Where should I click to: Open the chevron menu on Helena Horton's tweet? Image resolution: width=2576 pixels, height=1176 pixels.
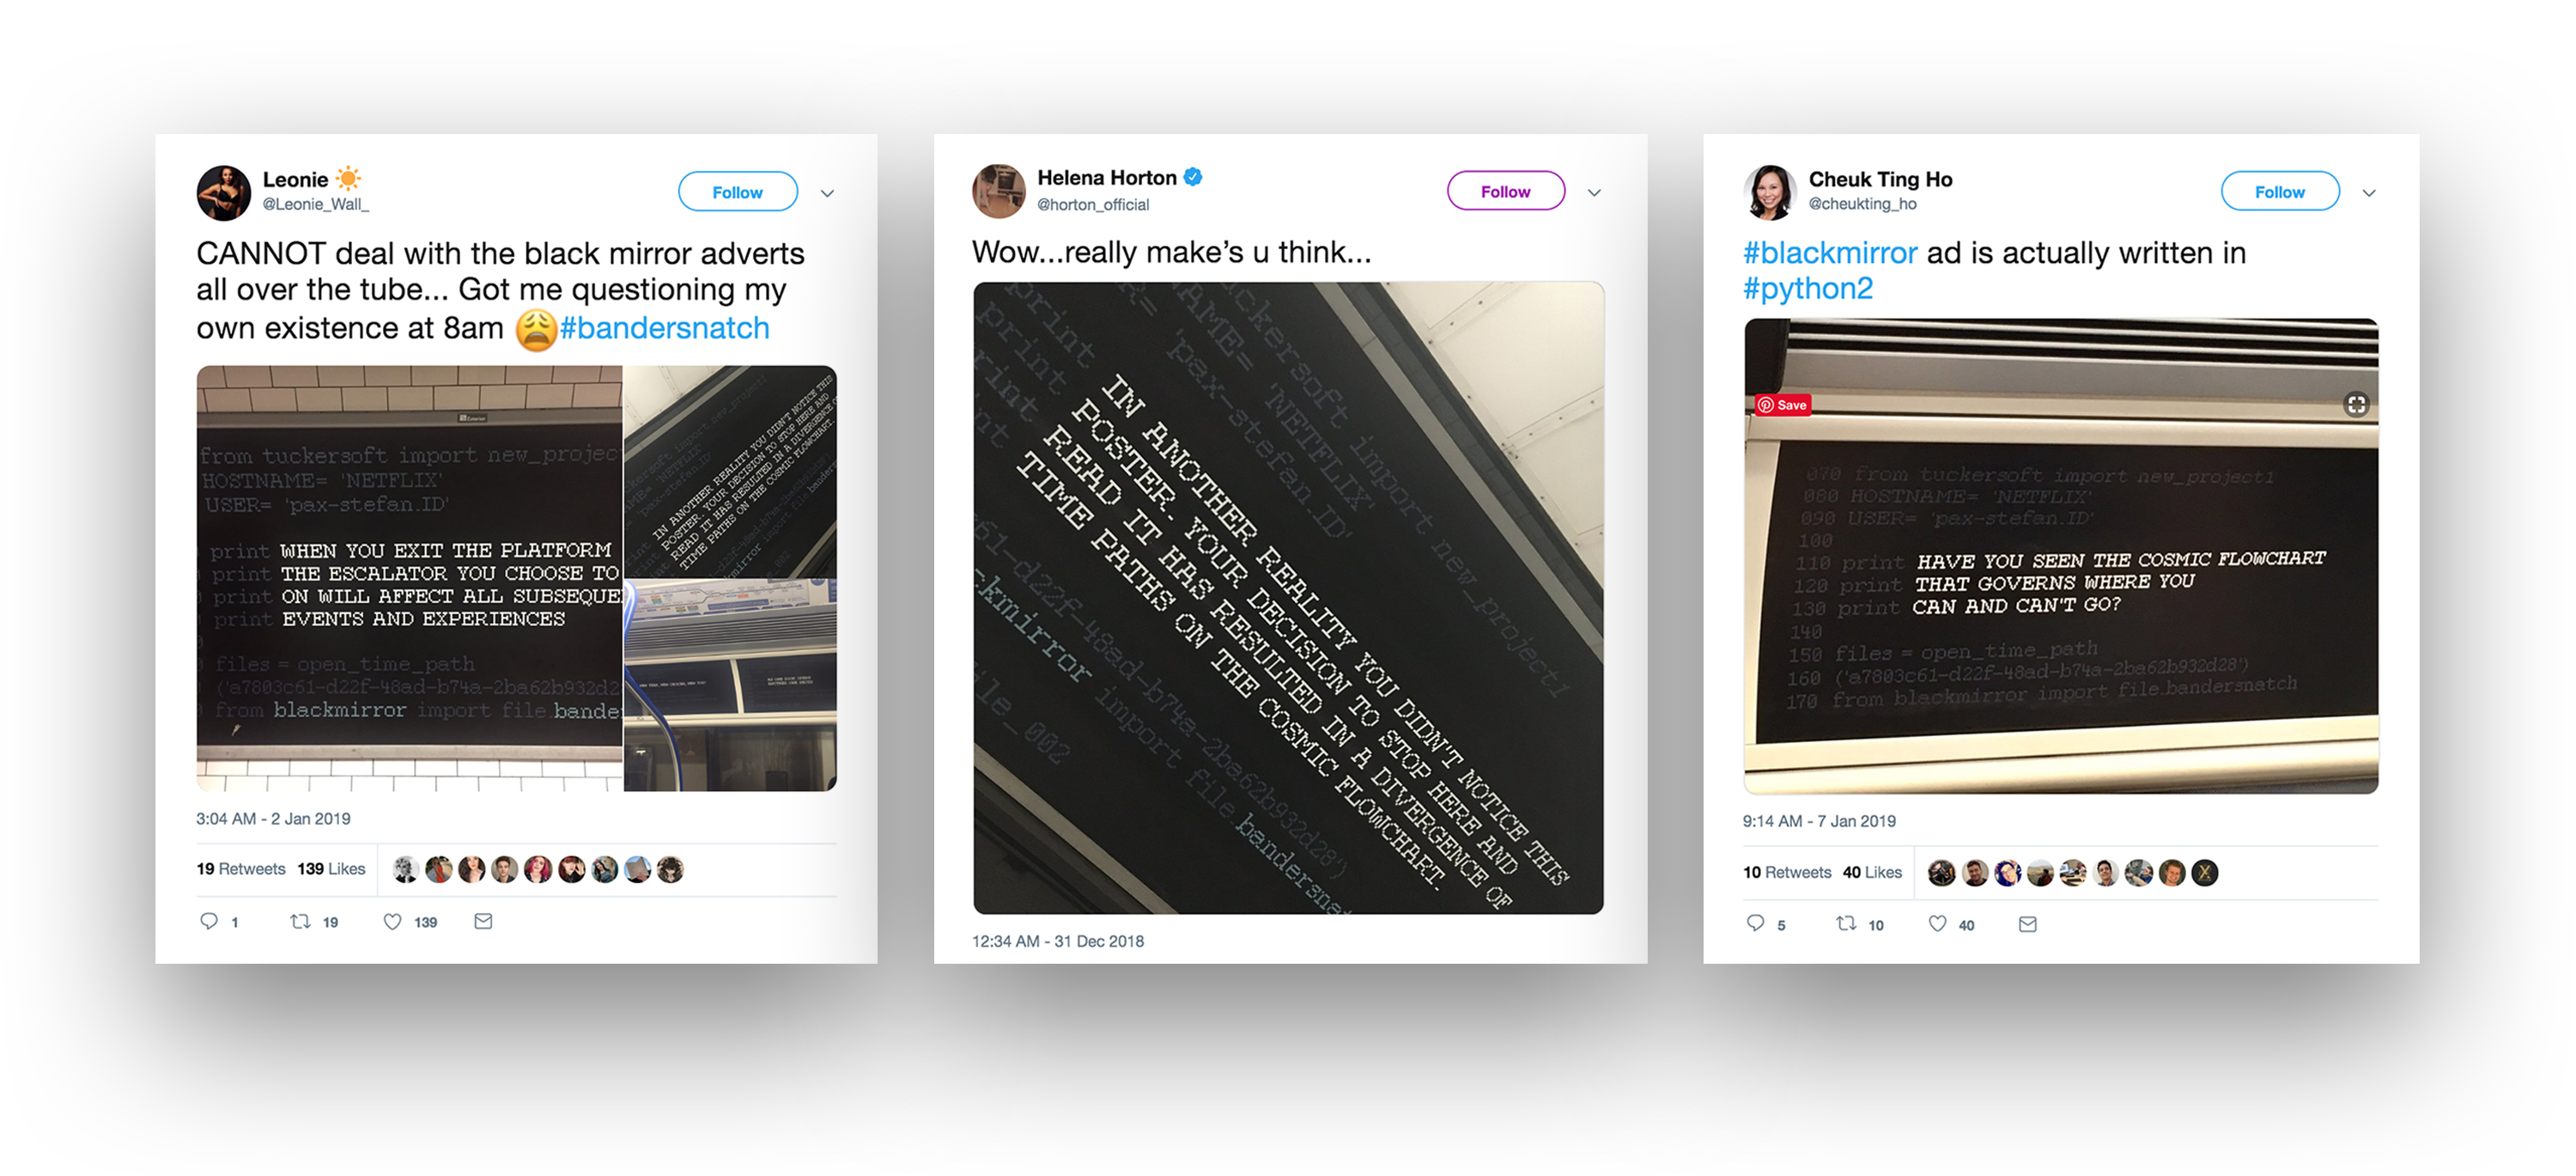click(1594, 193)
